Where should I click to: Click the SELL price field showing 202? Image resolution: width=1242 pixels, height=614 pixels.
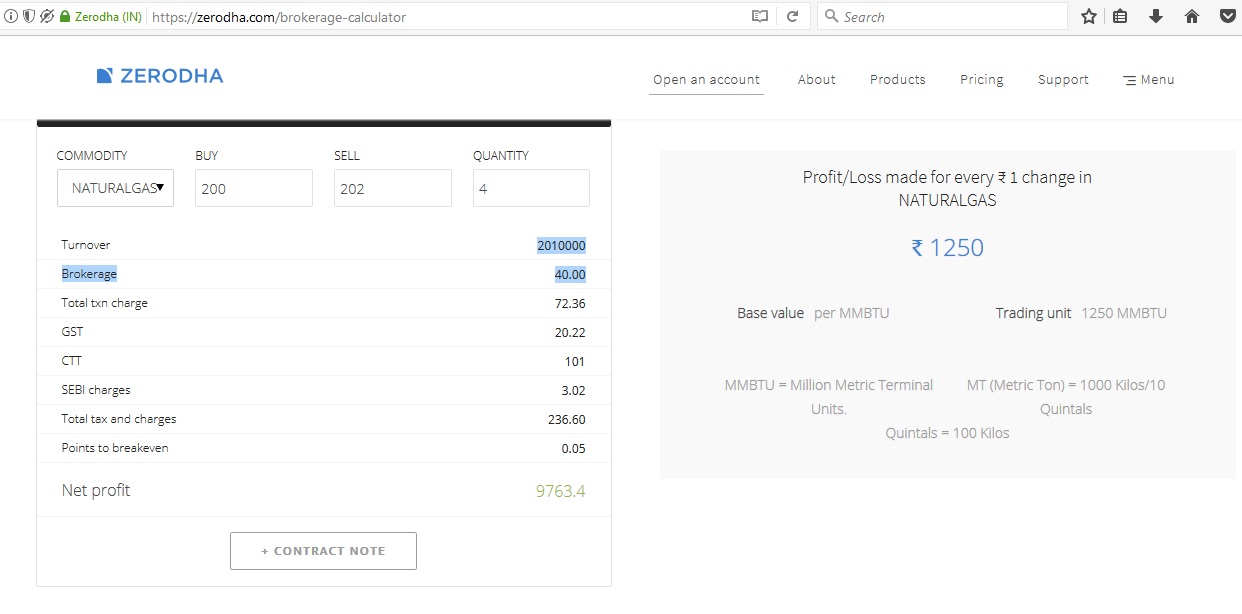point(393,188)
